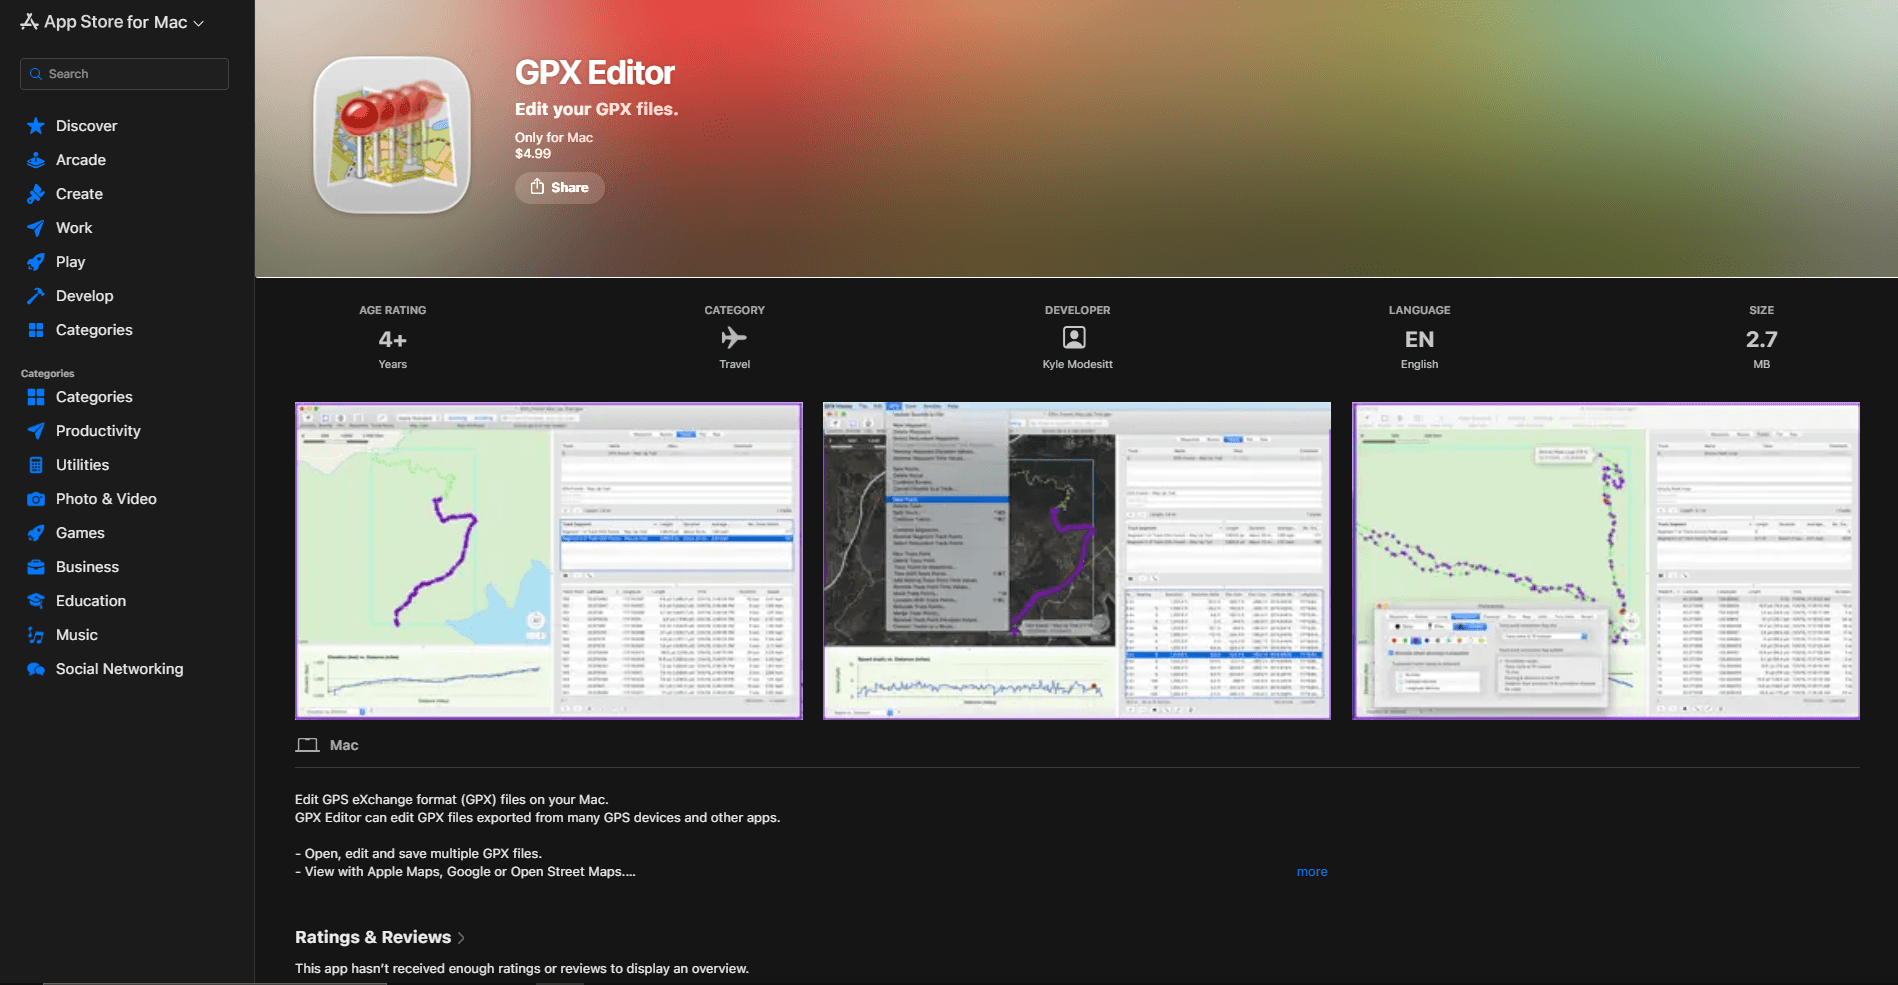Click the developer person icon

(x=1075, y=338)
